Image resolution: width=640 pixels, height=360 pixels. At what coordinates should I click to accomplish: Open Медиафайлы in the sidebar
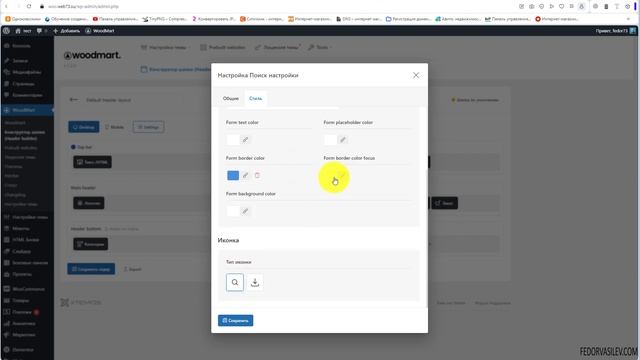click(x=27, y=72)
